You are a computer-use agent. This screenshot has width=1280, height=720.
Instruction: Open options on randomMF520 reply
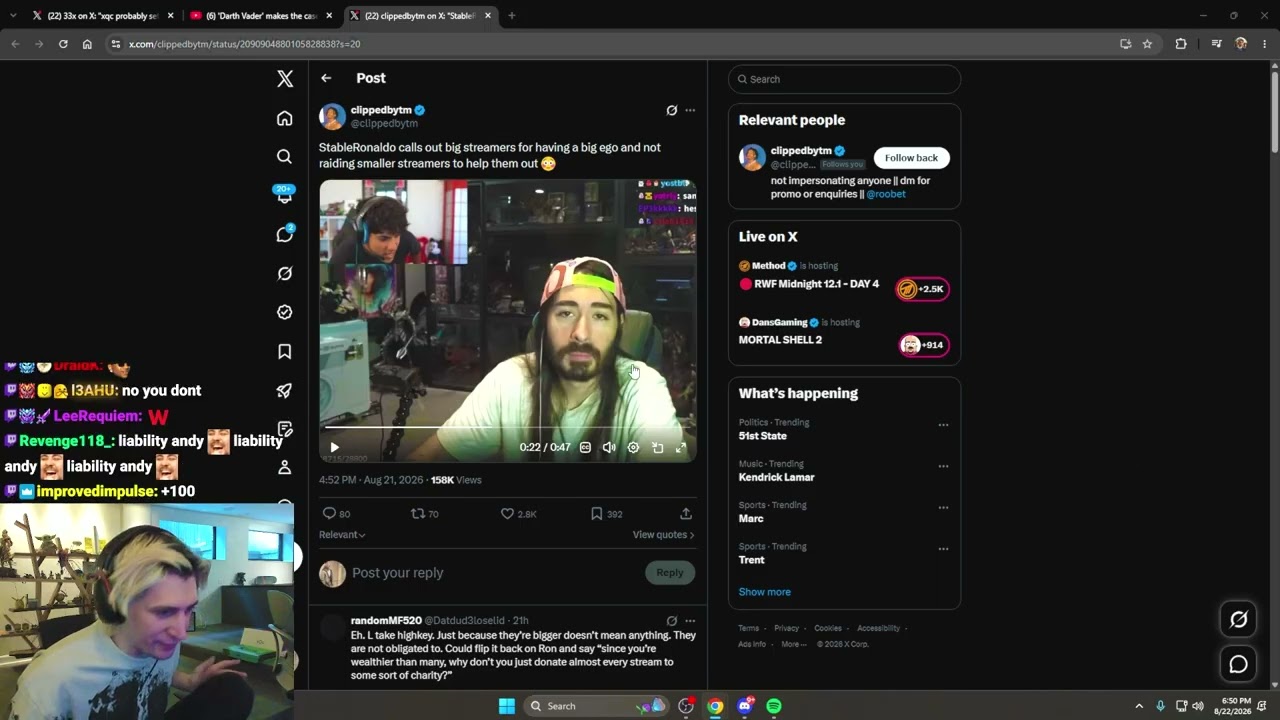690,621
